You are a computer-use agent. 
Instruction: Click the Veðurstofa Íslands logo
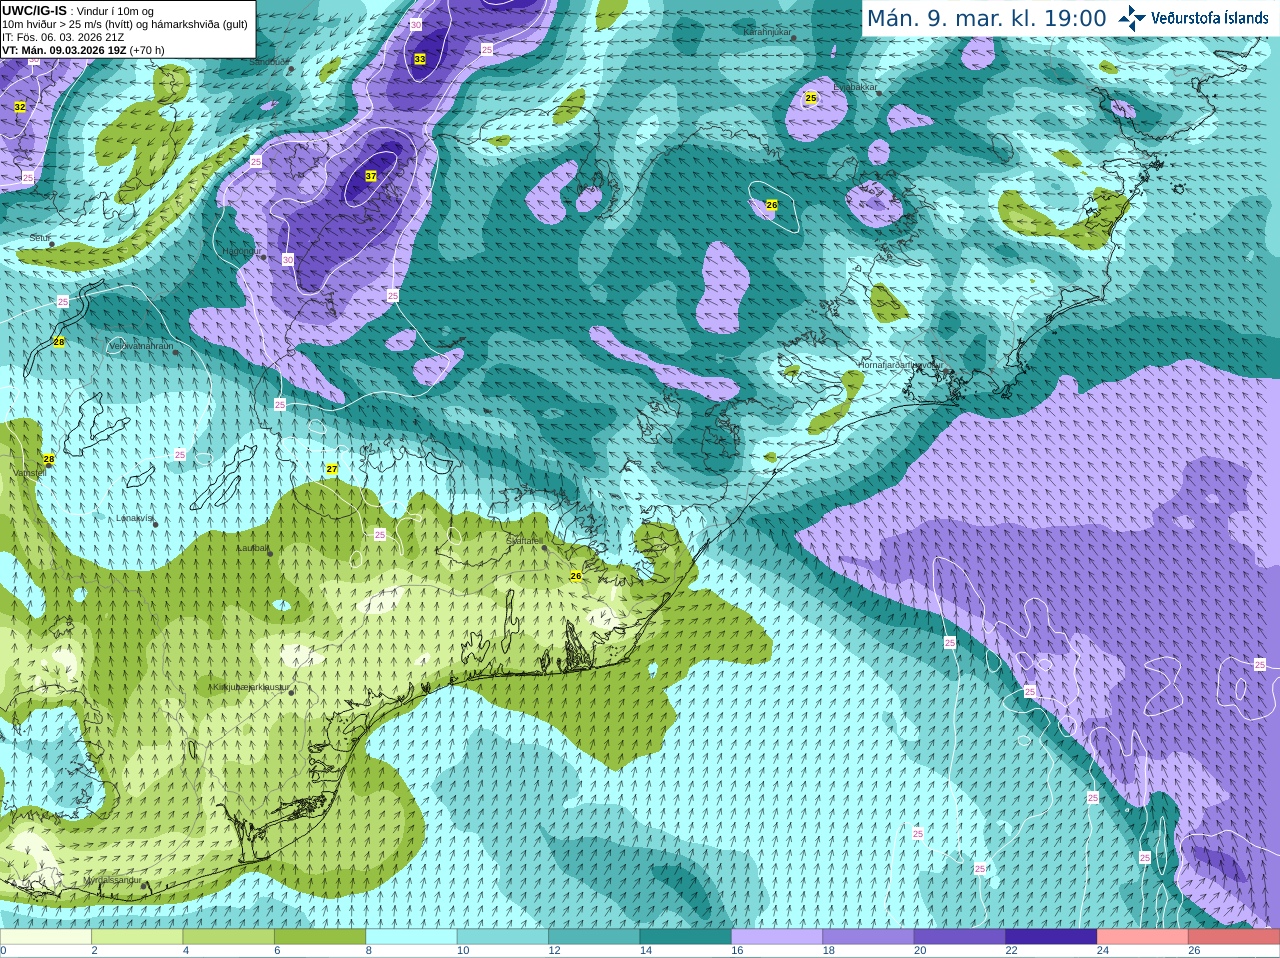1193,18
